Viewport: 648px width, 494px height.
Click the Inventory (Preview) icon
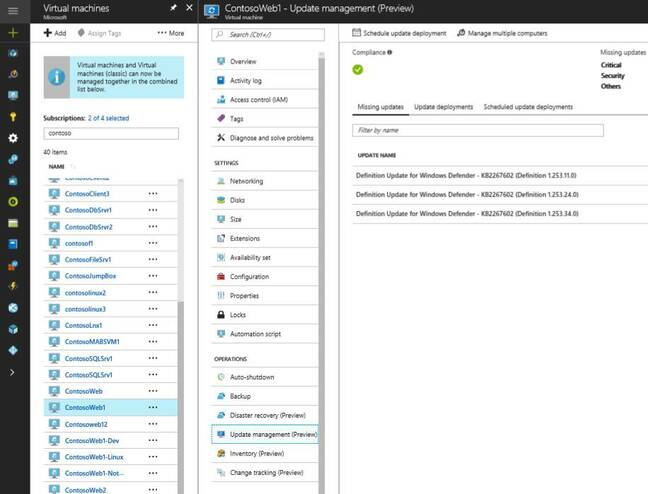[x=221, y=453]
